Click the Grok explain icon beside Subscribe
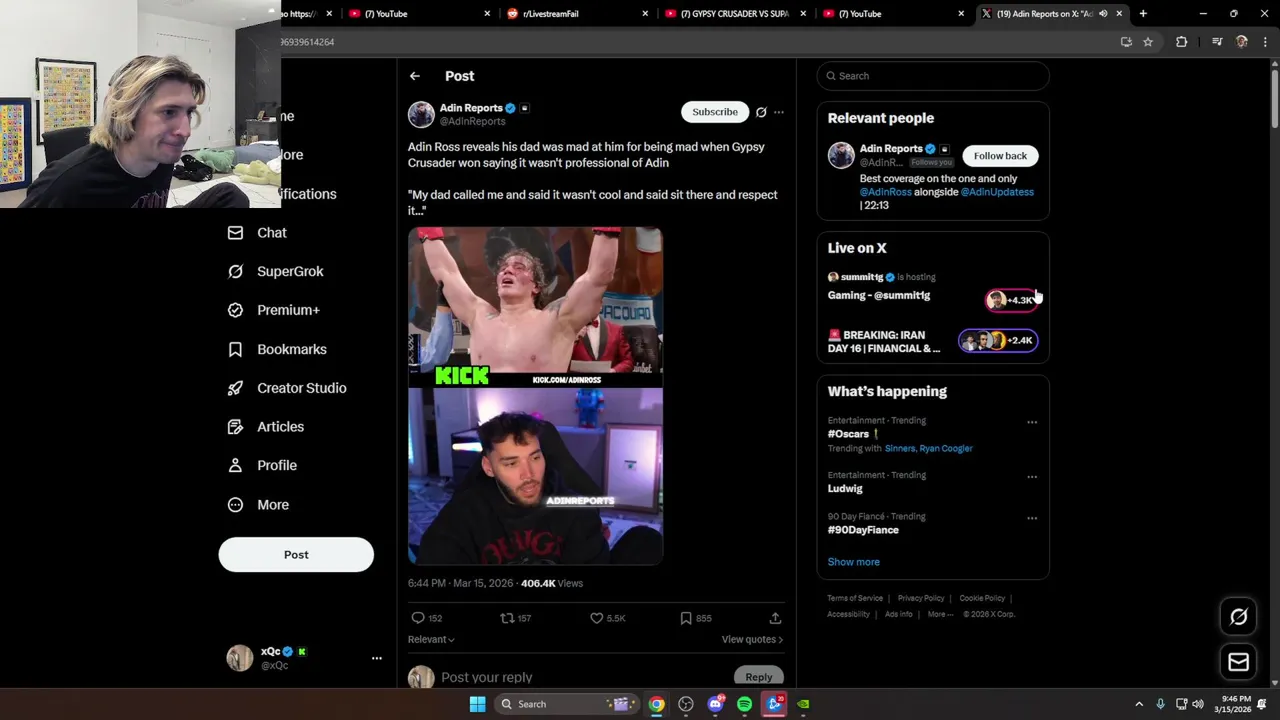Screen dimensions: 1280x720 761,112
